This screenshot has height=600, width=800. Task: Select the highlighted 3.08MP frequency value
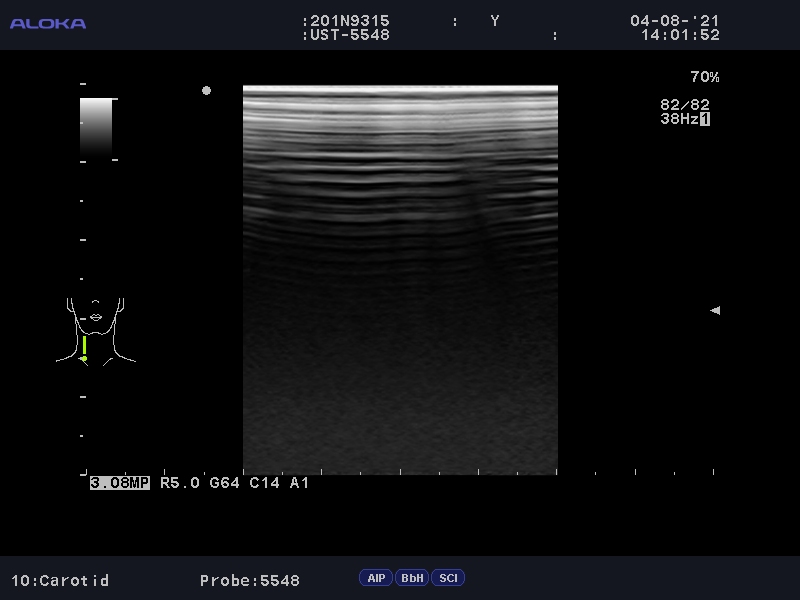pyautogui.click(x=120, y=483)
